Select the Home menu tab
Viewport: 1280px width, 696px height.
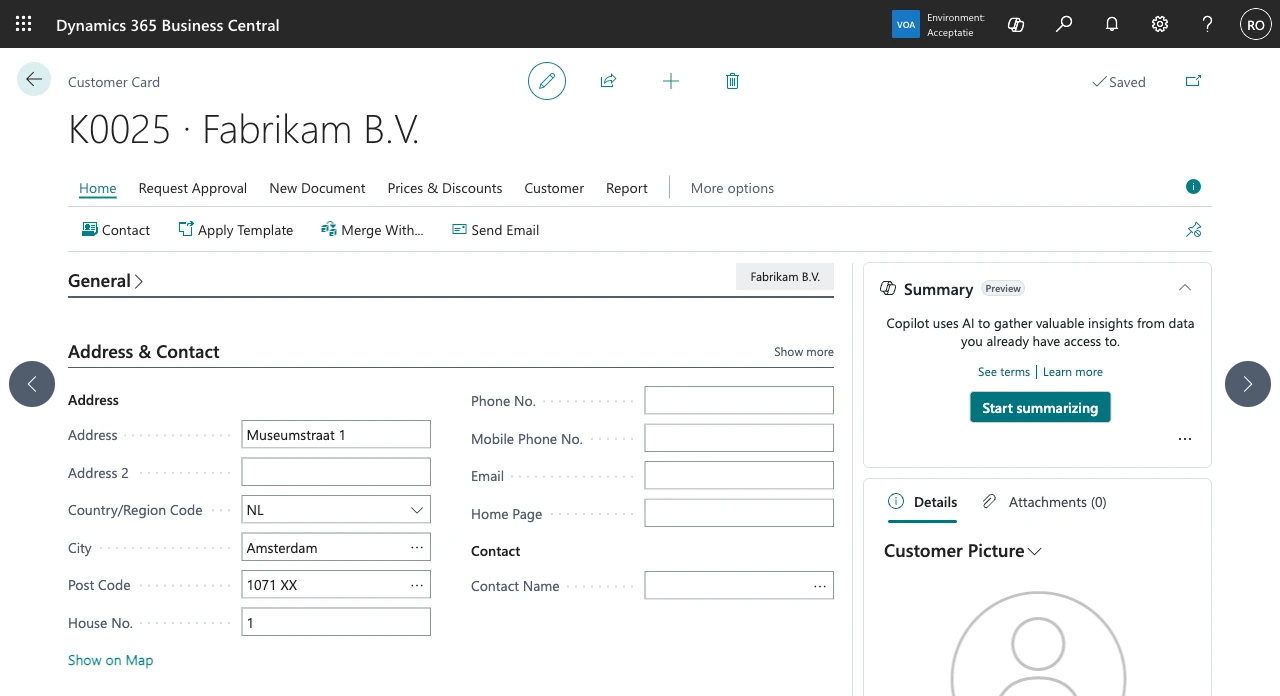pos(98,188)
